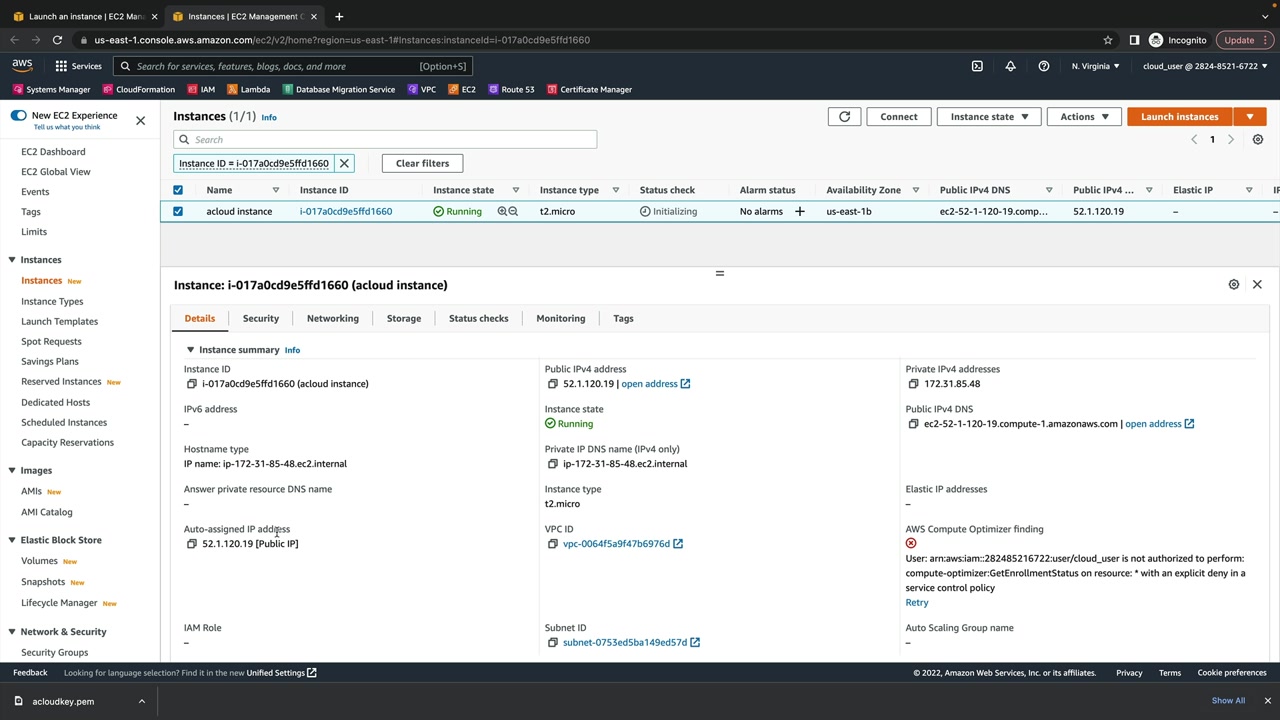
Task: Clear the Instance ID filter chip
Action: [344, 163]
